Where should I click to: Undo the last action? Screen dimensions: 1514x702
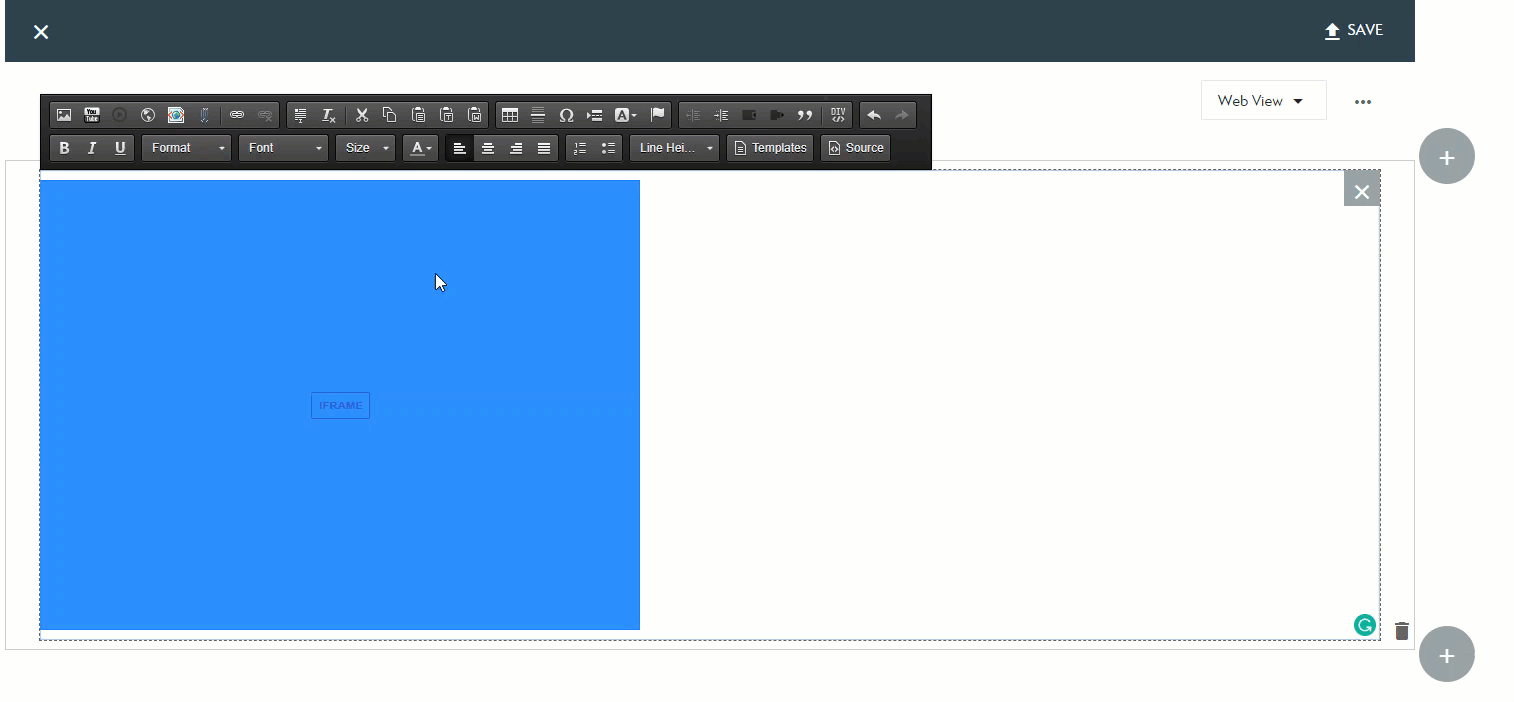click(x=874, y=115)
